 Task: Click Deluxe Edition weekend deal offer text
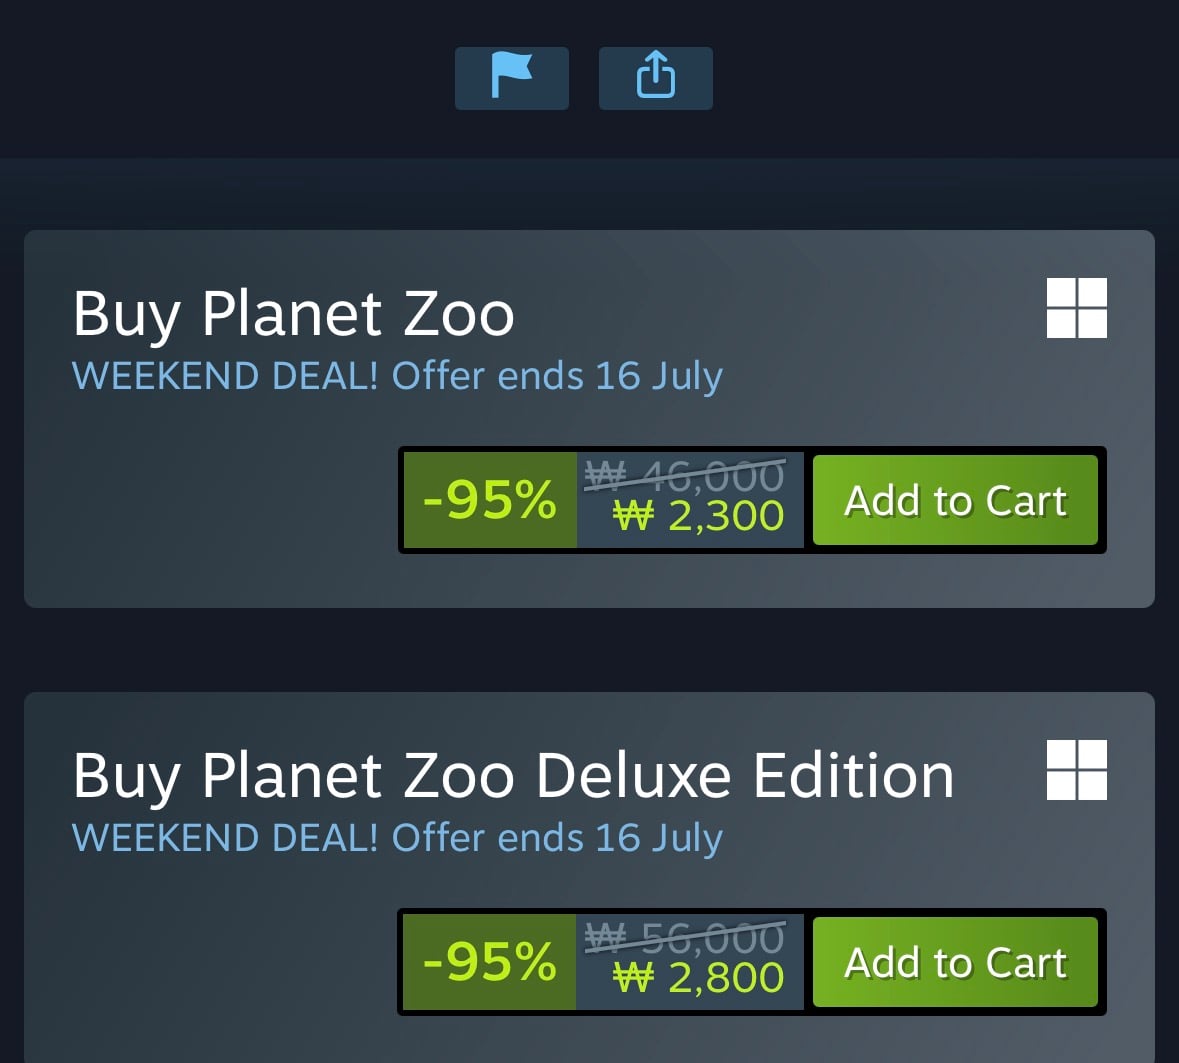coord(397,838)
